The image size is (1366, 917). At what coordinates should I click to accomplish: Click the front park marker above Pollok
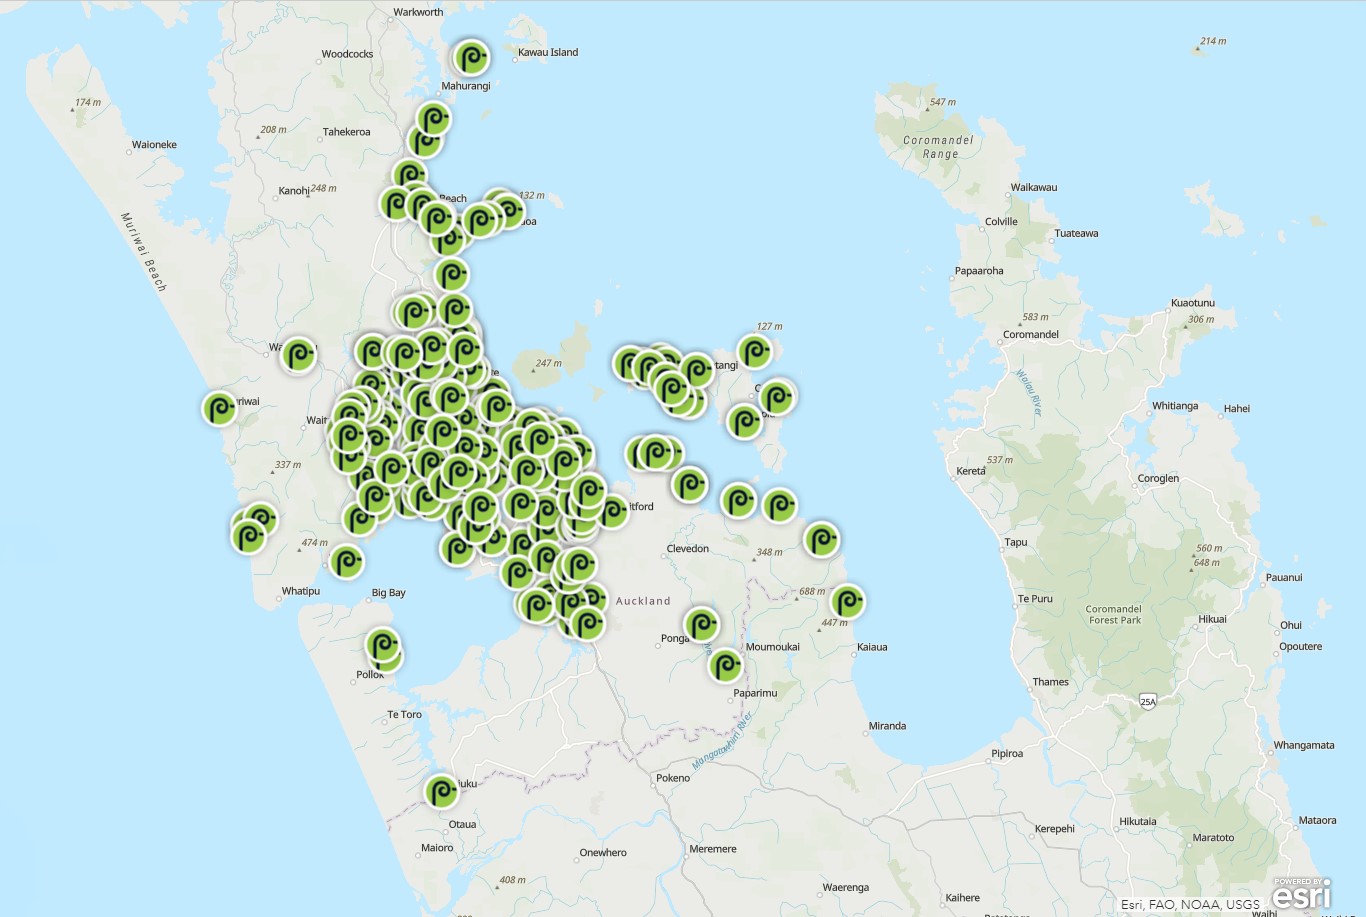383,645
